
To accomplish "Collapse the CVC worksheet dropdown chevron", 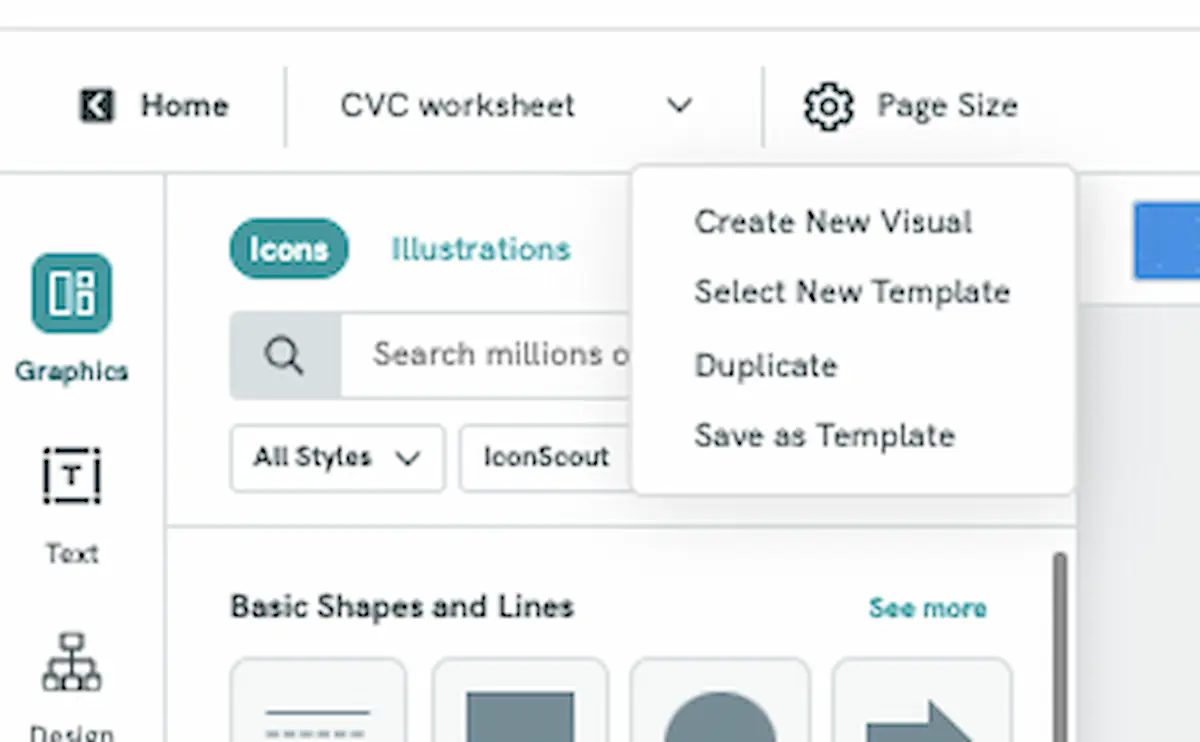I will (x=680, y=105).
